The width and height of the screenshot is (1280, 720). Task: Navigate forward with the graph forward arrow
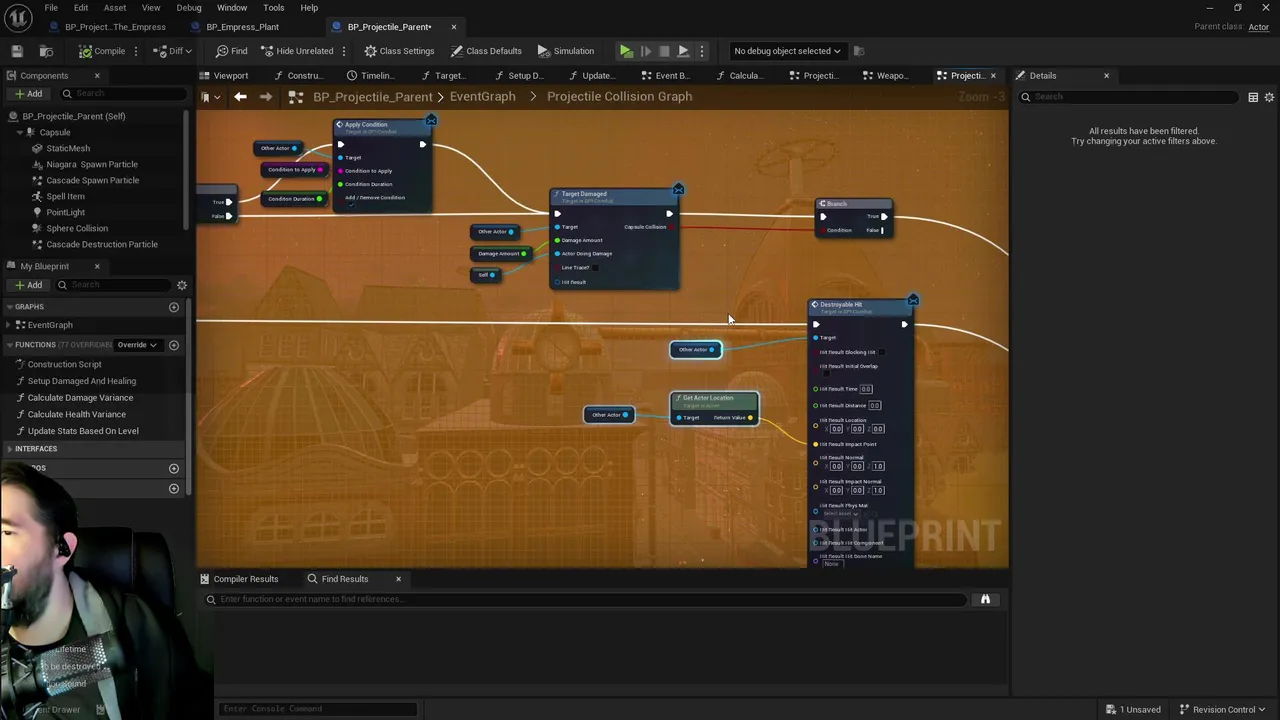[x=265, y=97]
